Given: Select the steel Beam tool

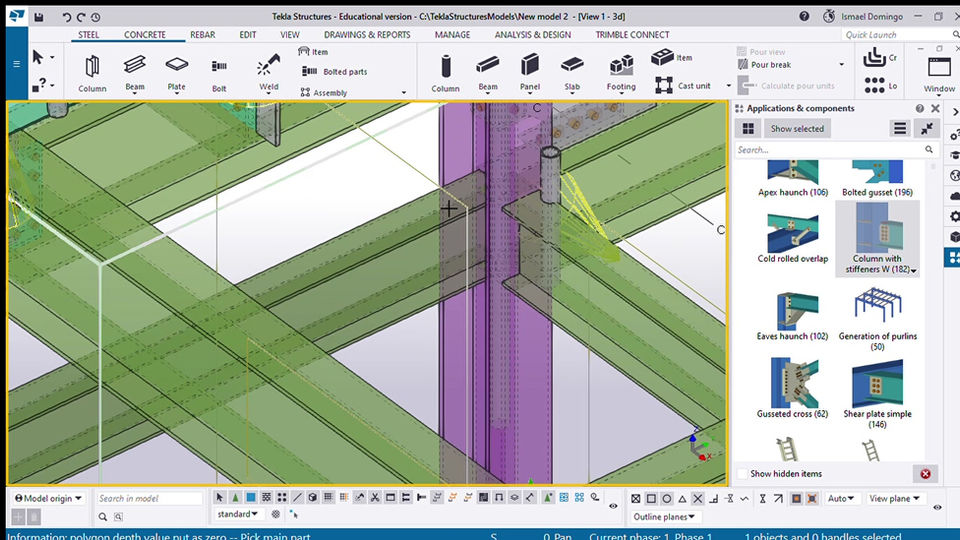Looking at the screenshot, I should [135, 73].
